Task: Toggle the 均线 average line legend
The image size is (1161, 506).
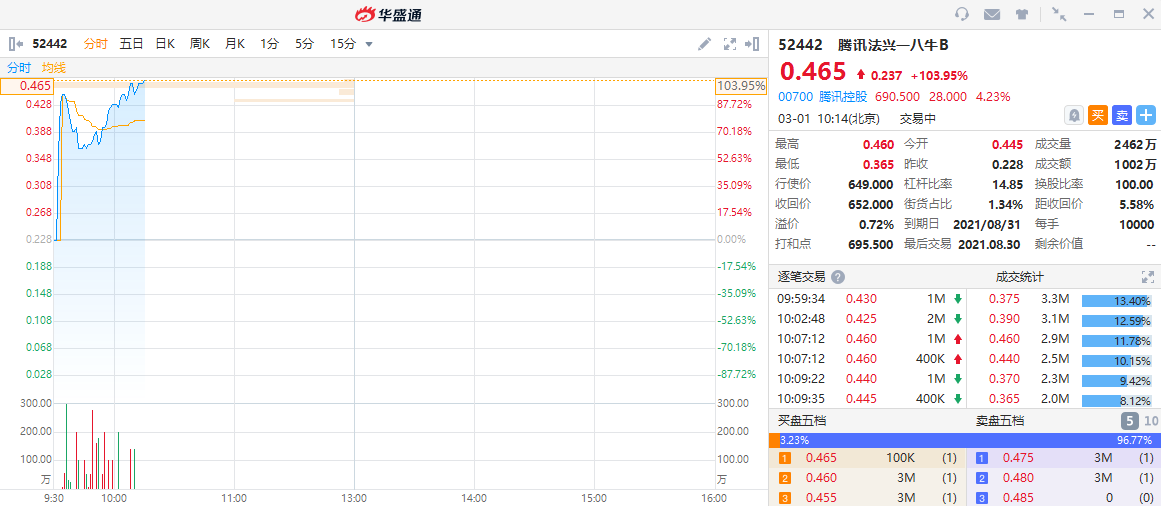Action: (x=54, y=67)
